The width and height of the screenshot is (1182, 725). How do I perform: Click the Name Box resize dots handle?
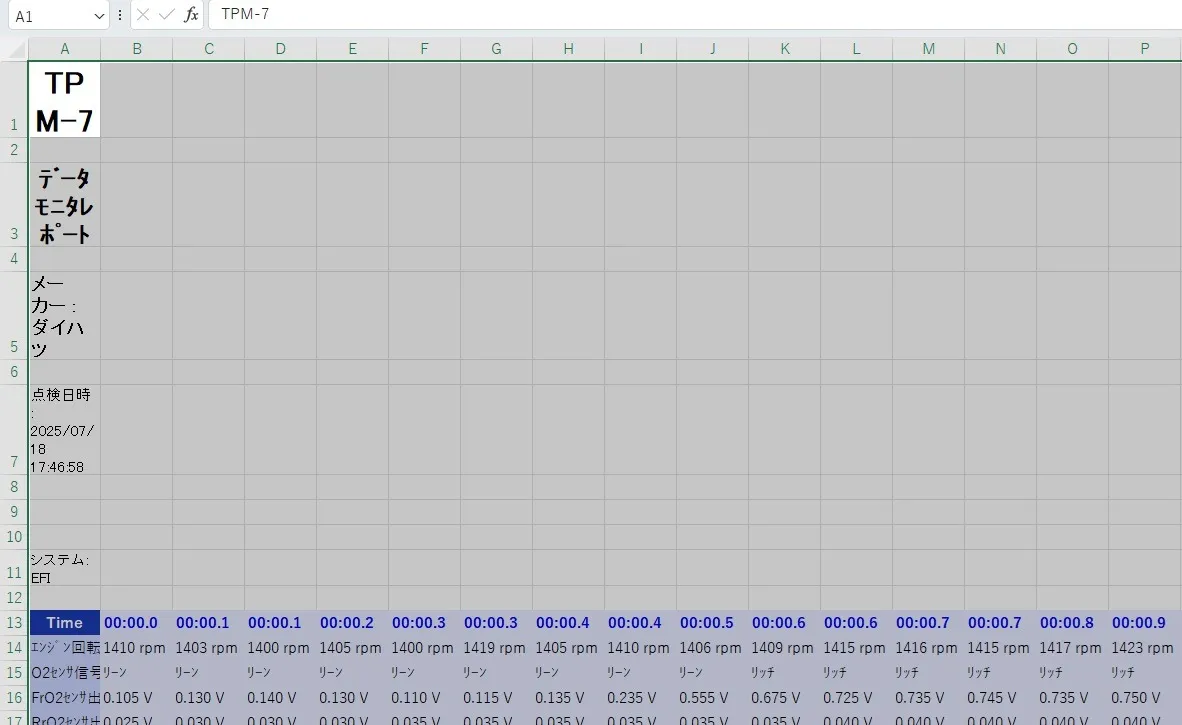(x=120, y=15)
